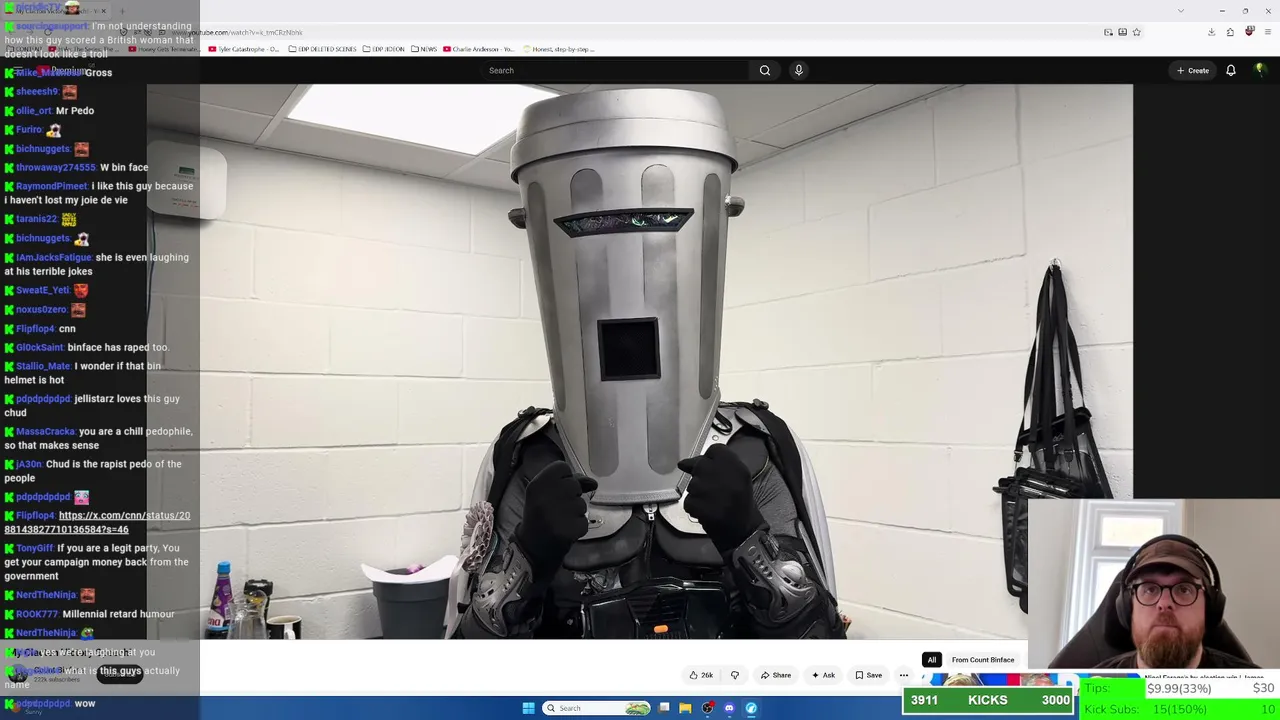Image resolution: width=1280 pixels, height=720 pixels.
Task: Click chat username jA30n
Action: 29,464
